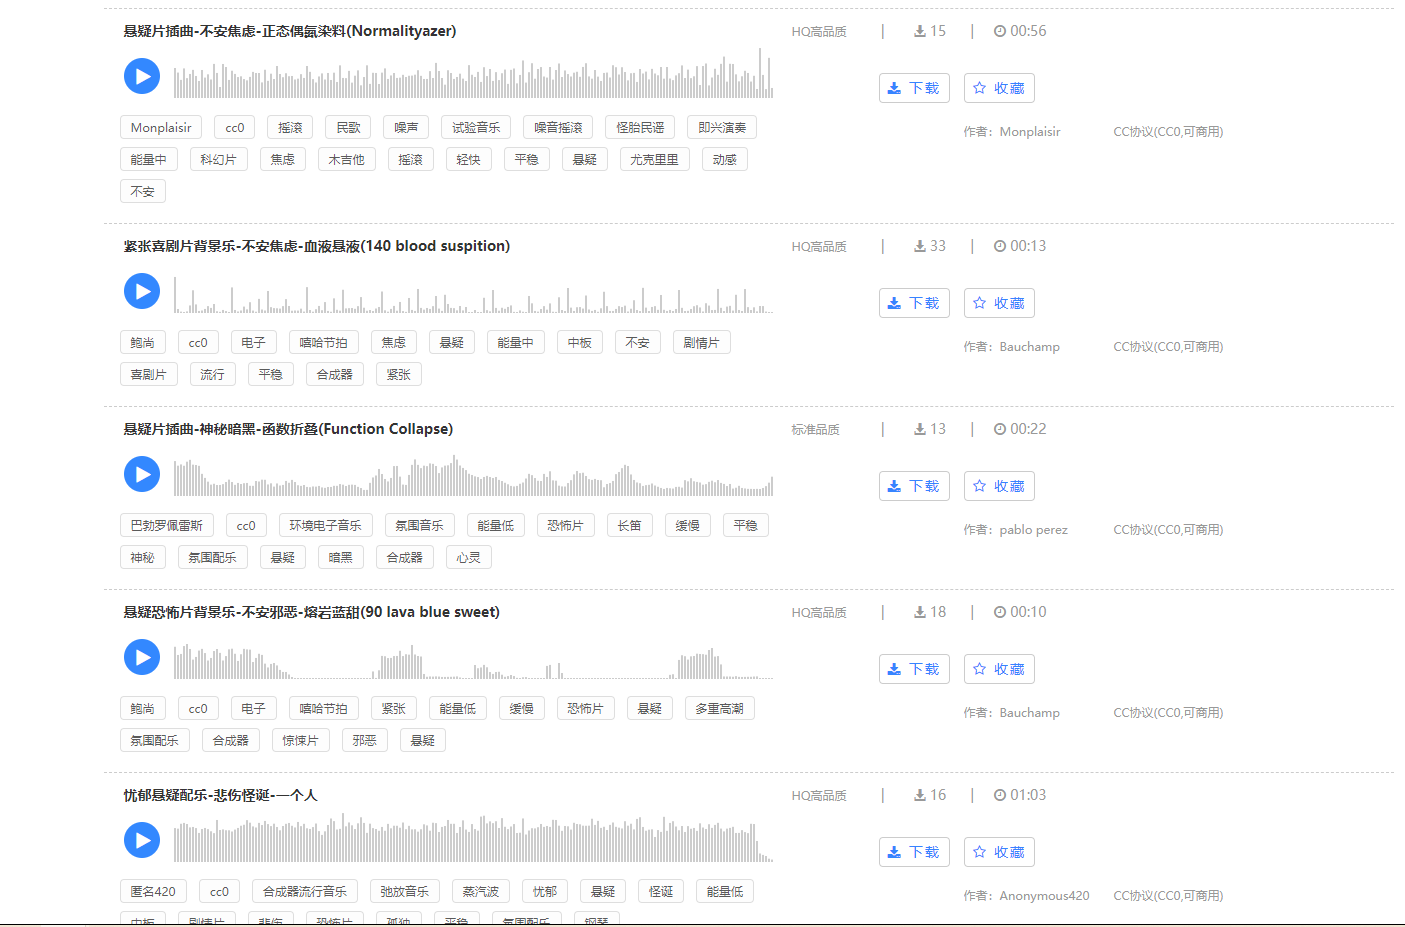Screen dimensions: 1405x927
Task: Select the 多重高潮 tag
Action: pos(720,708)
